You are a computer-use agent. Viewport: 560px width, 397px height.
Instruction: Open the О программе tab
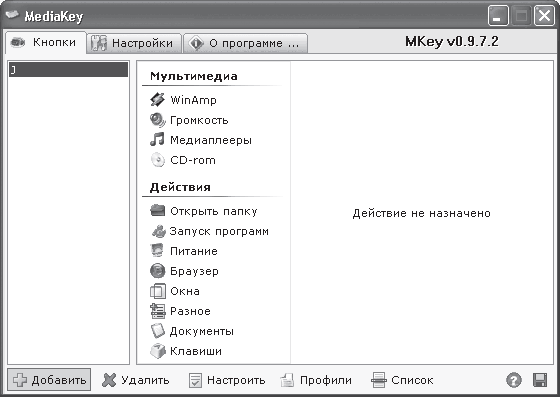(245, 43)
